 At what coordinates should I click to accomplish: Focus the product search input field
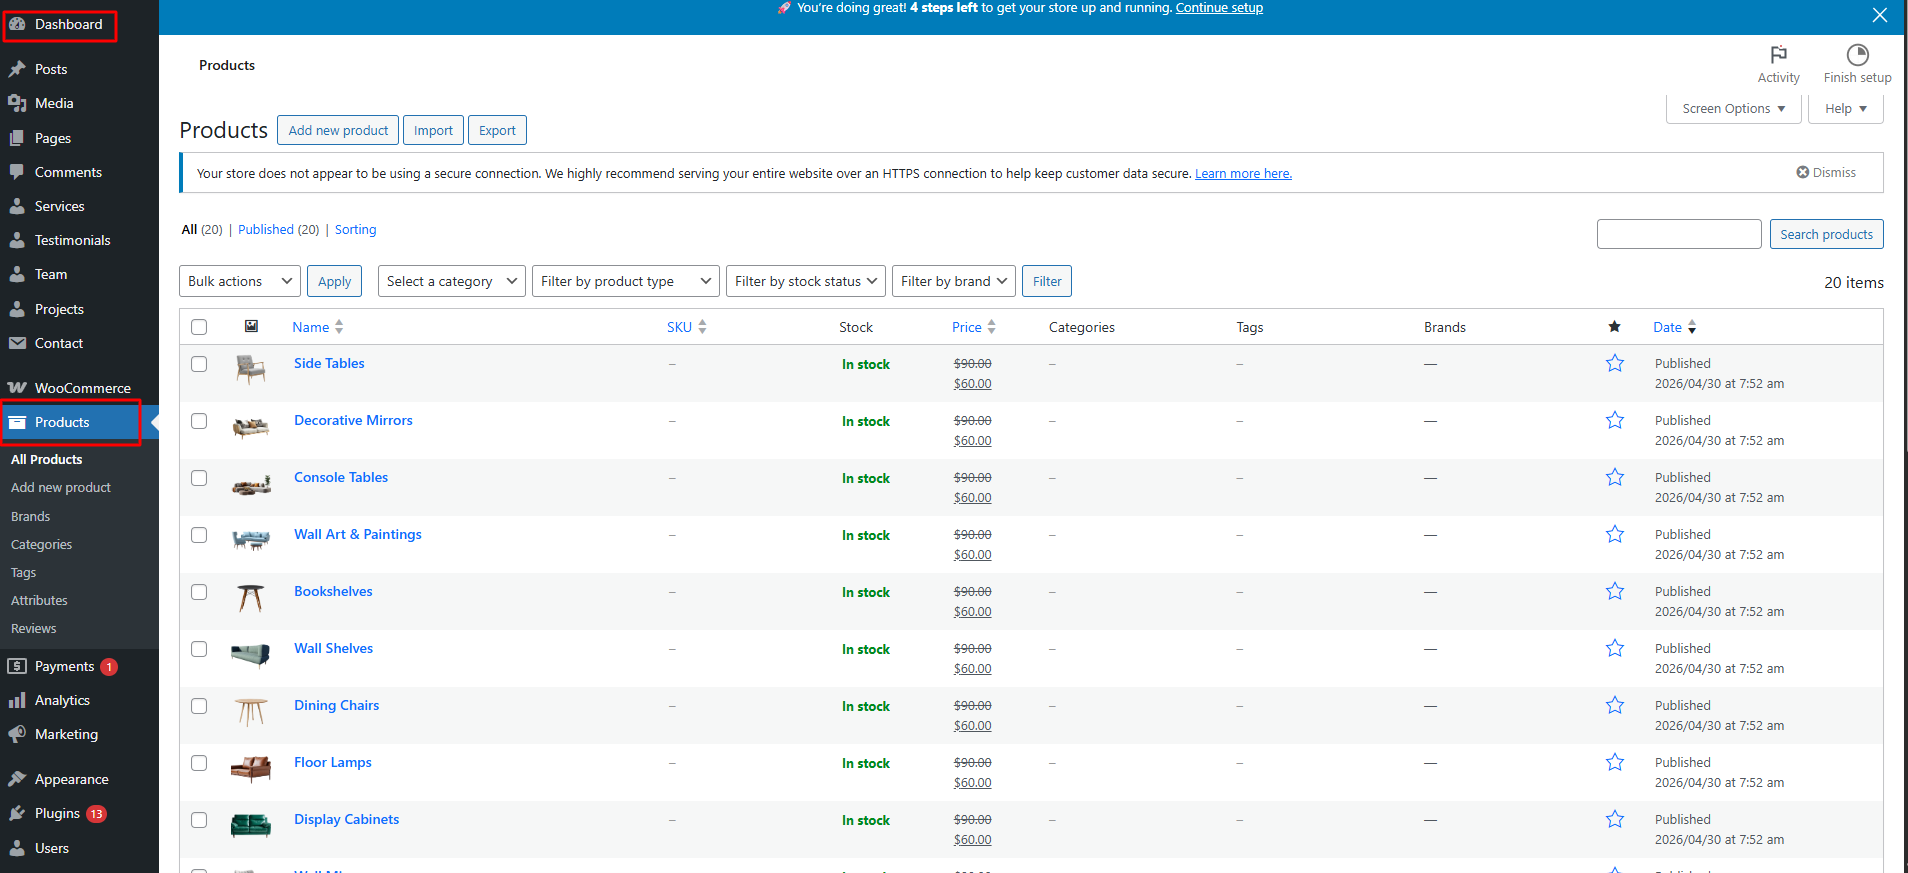pos(1679,234)
